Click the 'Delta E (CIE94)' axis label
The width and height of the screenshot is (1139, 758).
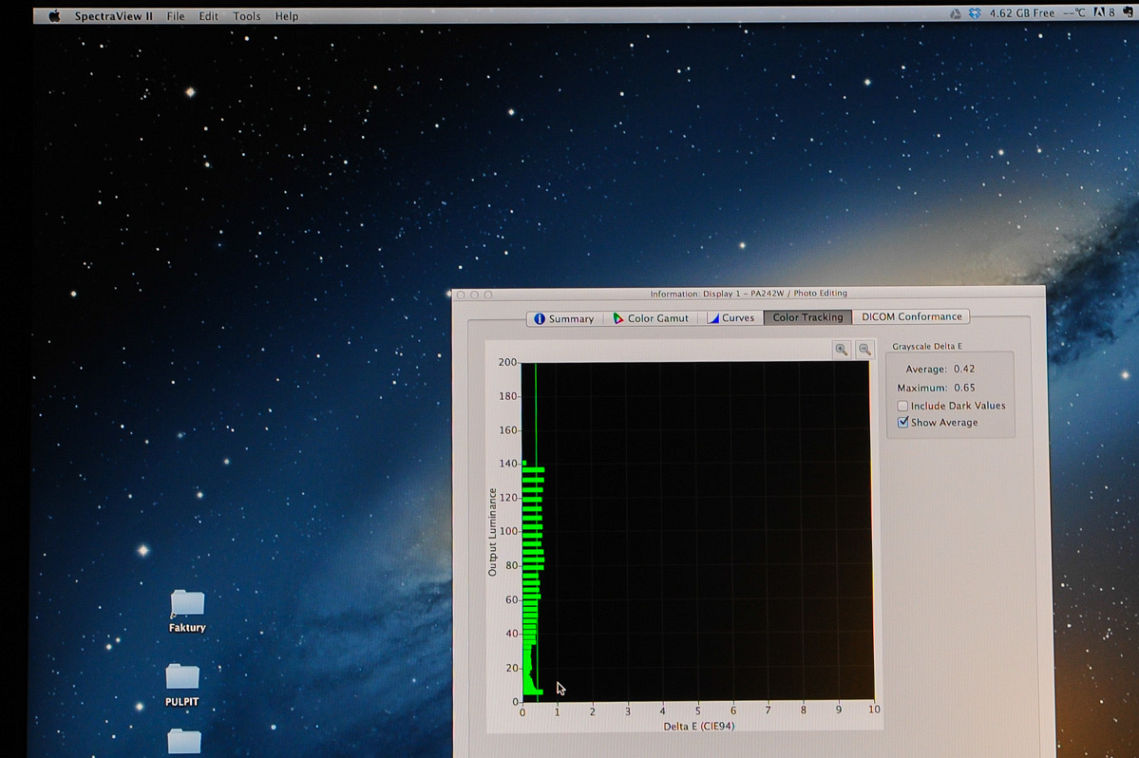coord(699,726)
